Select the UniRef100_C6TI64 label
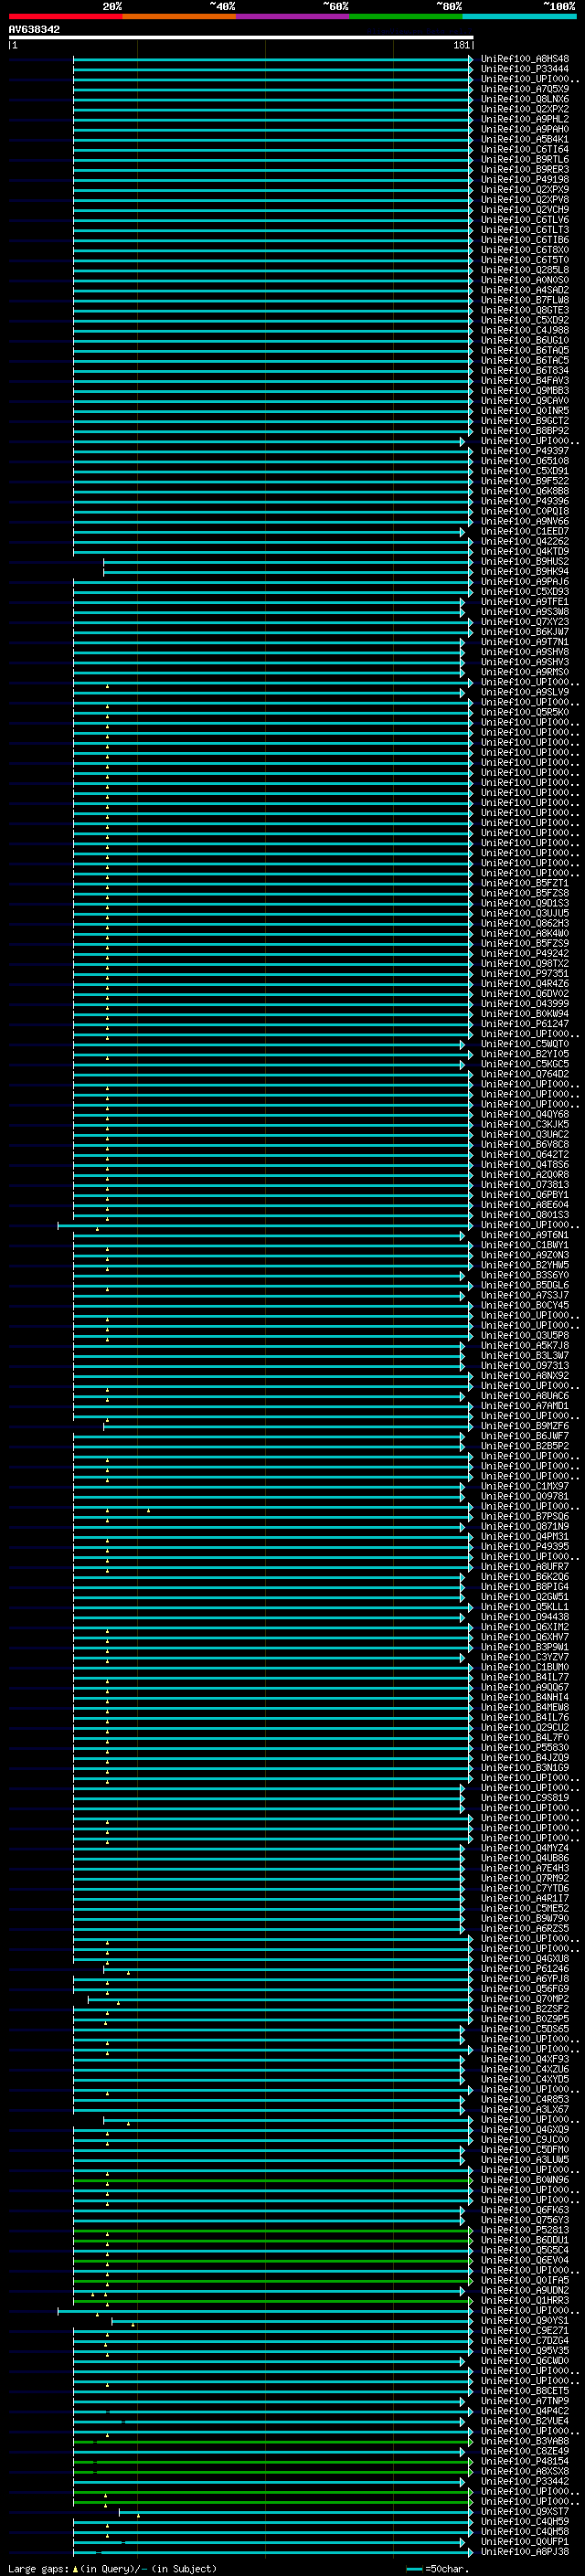Image resolution: width=585 pixels, height=2576 pixels. pyautogui.click(x=525, y=149)
